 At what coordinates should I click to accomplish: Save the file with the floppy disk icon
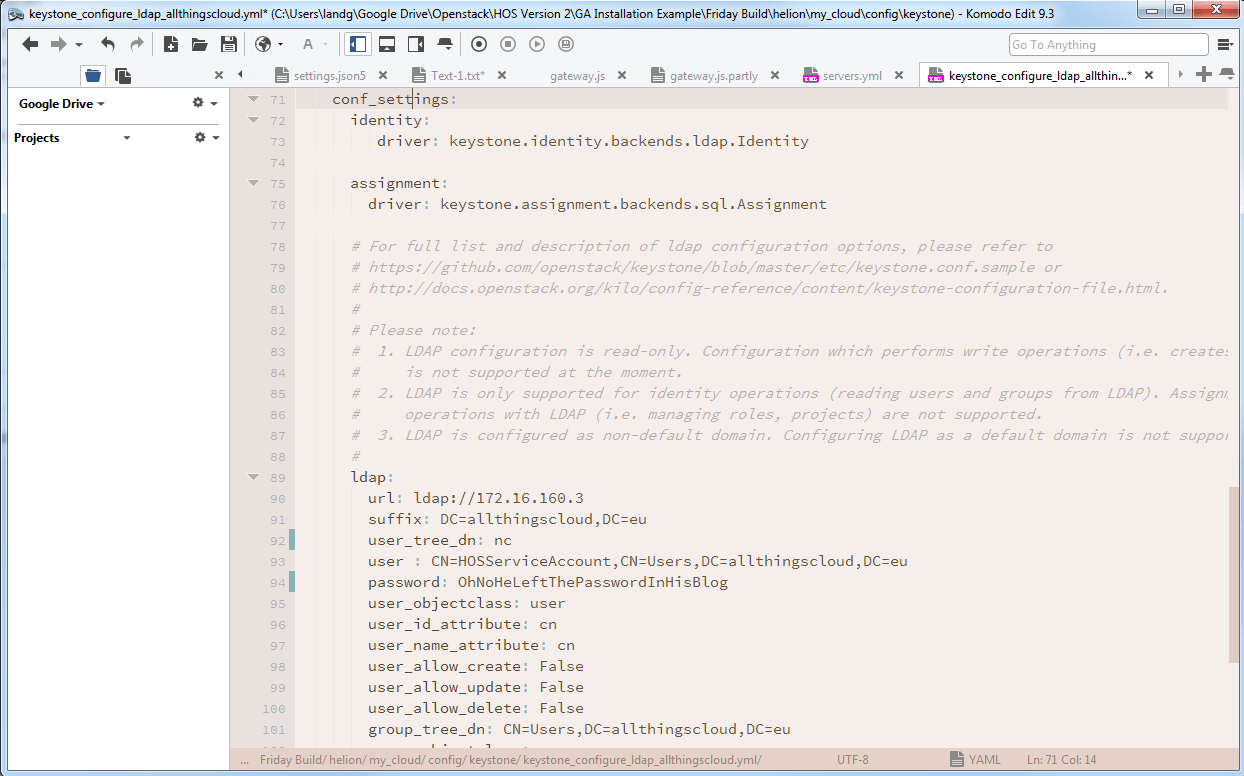228,44
